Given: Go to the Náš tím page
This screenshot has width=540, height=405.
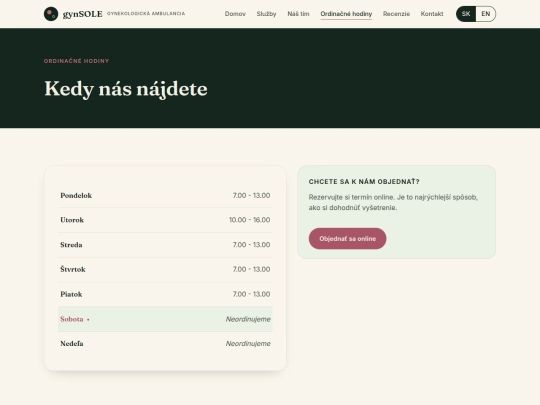Looking at the screenshot, I should coord(298,14).
